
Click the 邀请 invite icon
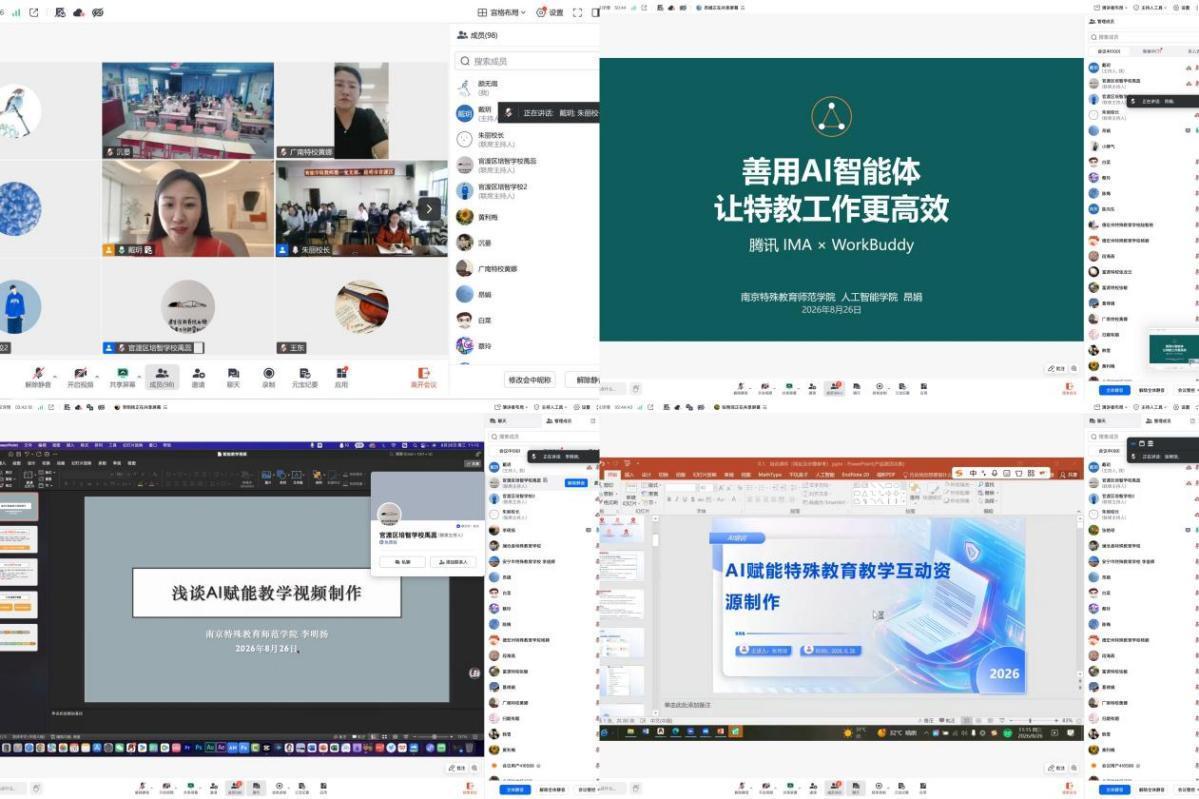click(198, 376)
